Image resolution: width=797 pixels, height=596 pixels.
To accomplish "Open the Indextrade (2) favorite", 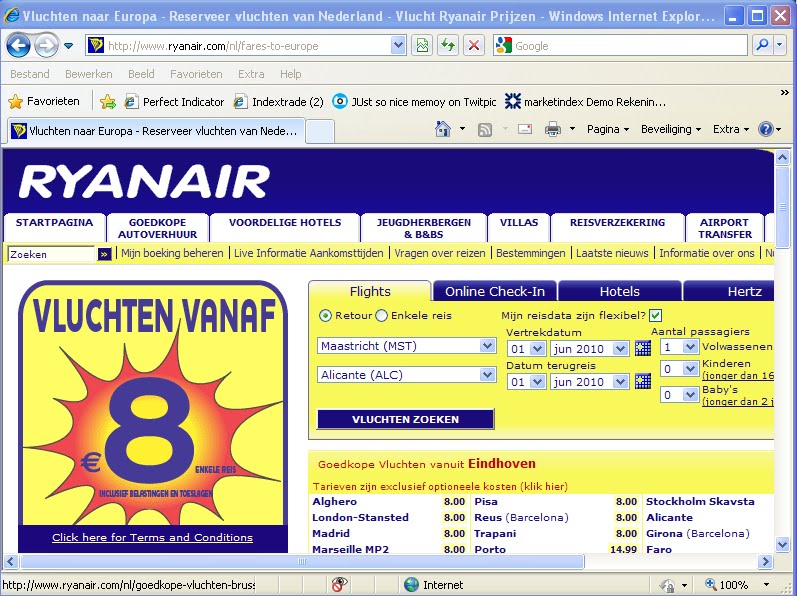I will click(278, 102).
